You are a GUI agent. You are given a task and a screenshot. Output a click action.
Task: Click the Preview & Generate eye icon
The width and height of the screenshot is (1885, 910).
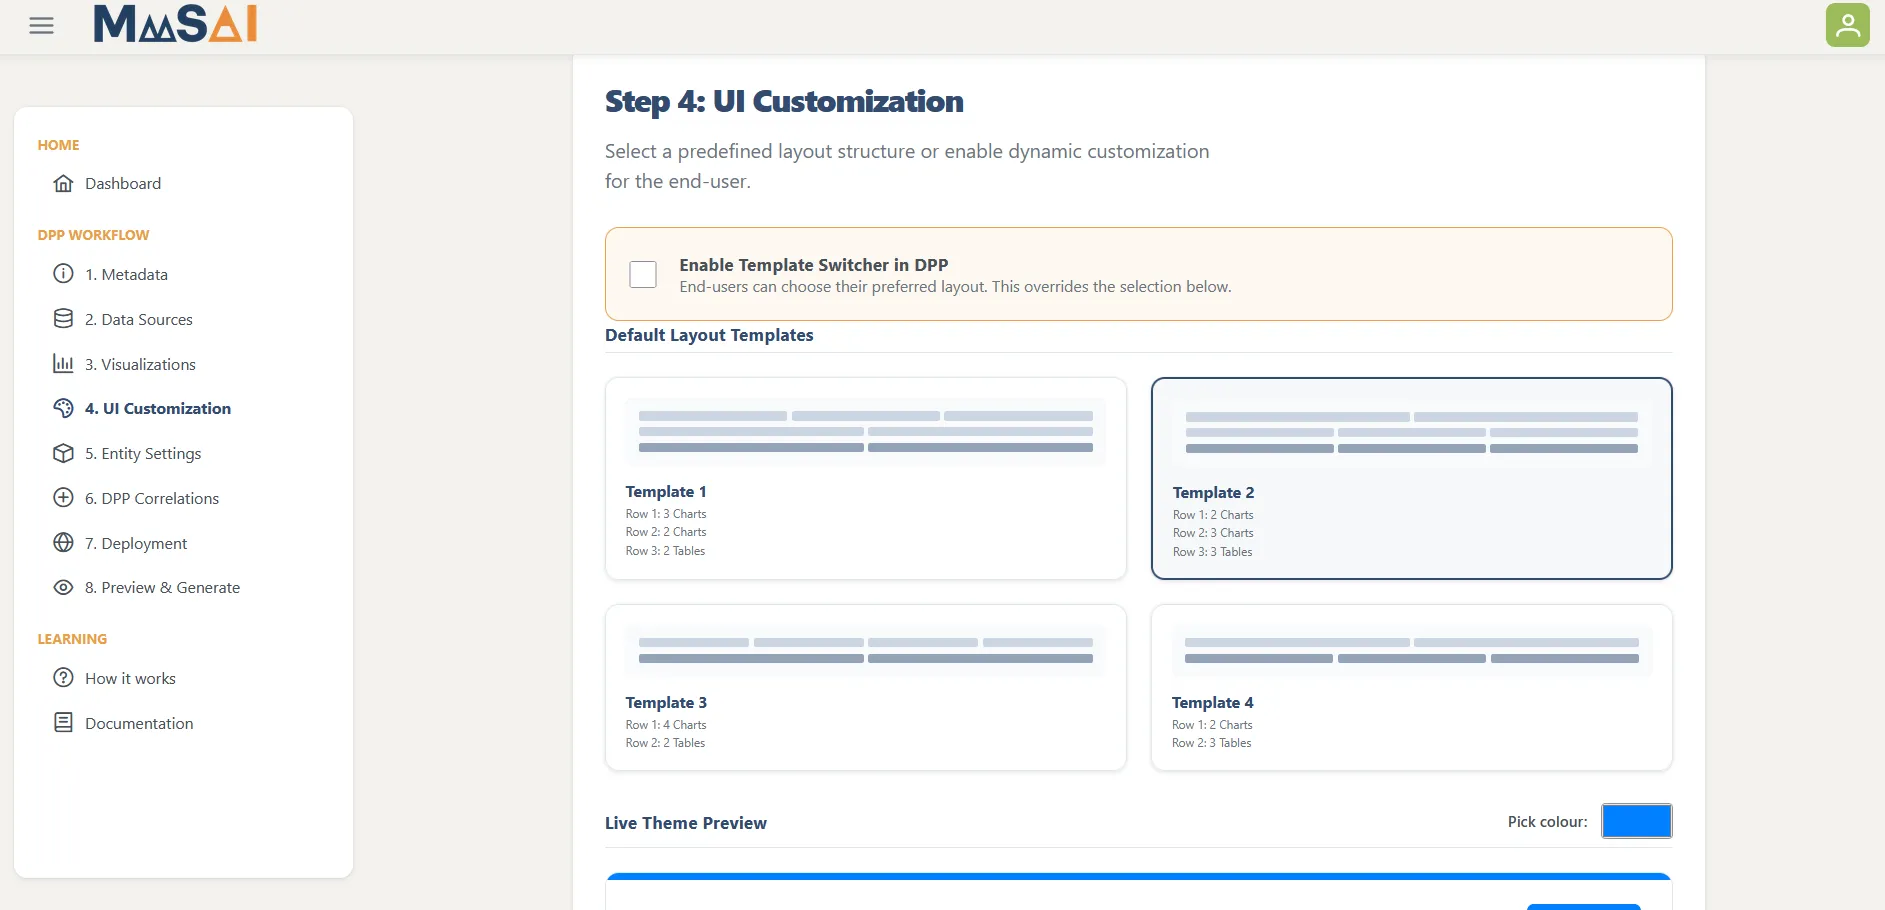[x=63, y=587]
